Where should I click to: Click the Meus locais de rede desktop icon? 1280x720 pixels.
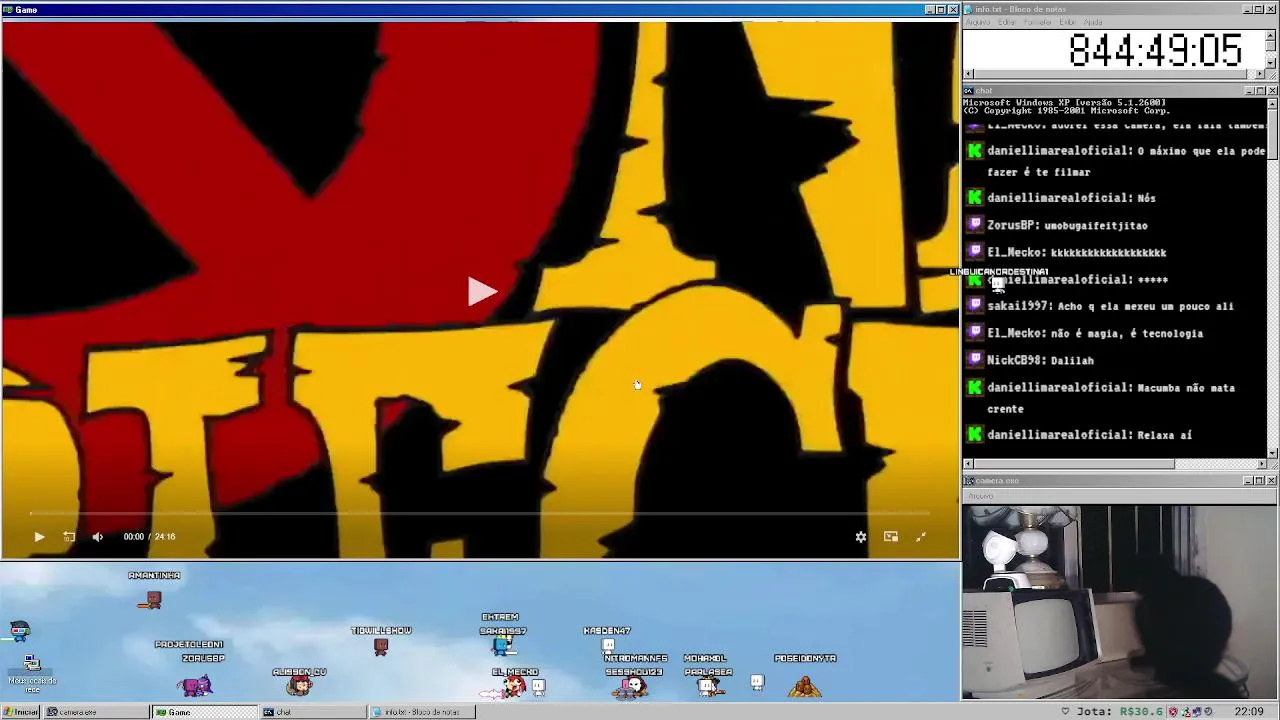coord(32,672)
